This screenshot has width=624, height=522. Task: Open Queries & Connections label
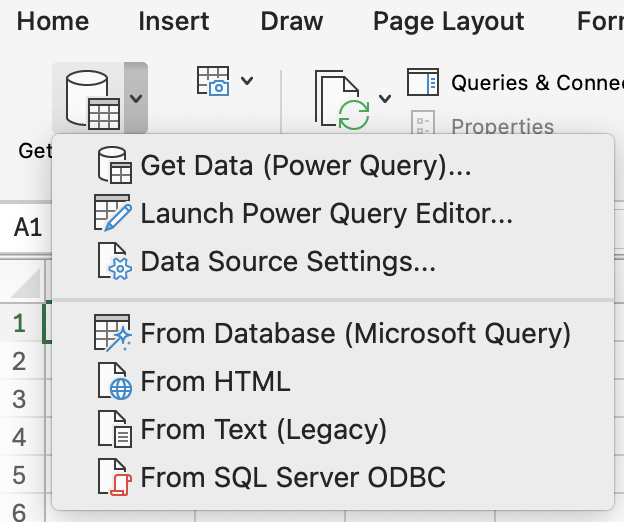(537, 83)
